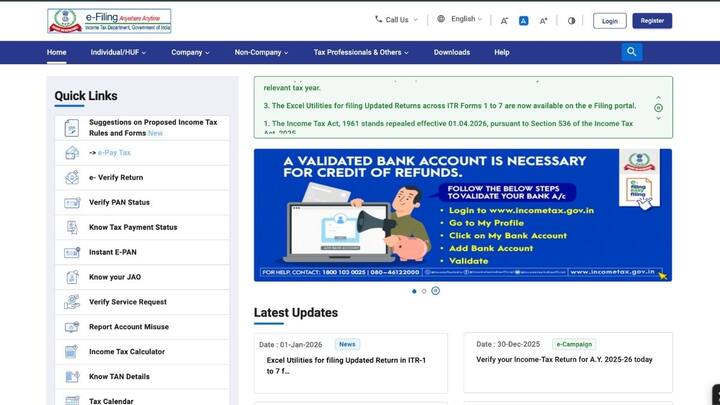720x405 pixels.
Task: Increase font size with the A+ icon
Action: tap(543, 21)
